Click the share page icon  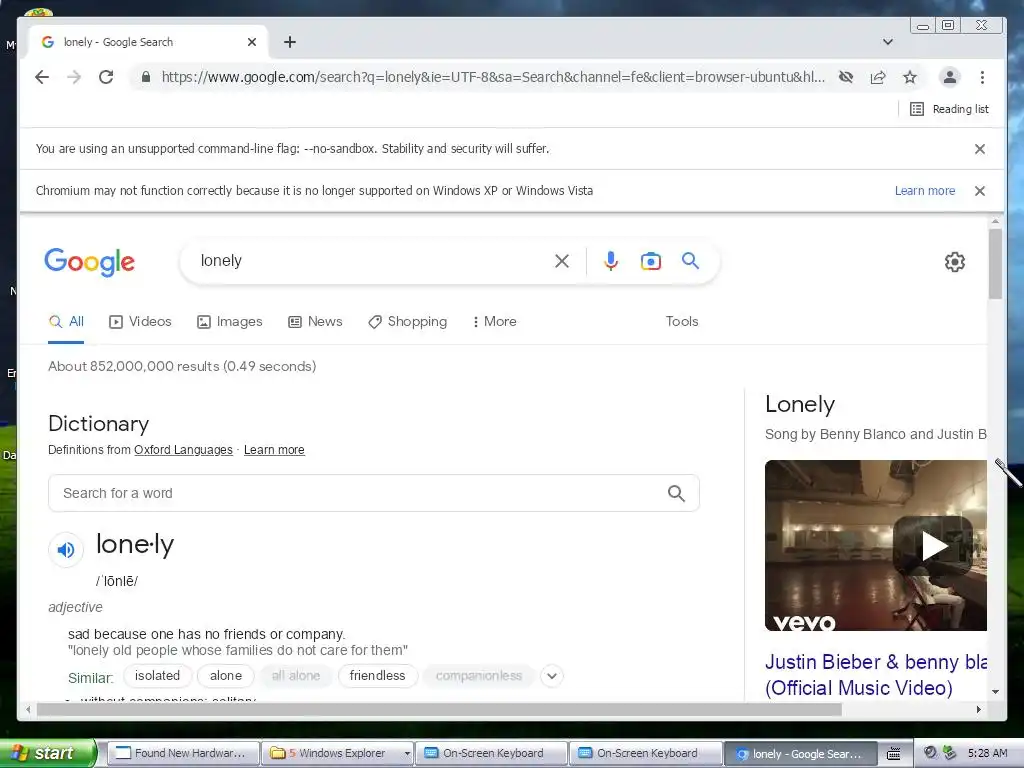[x=878, y=77]
